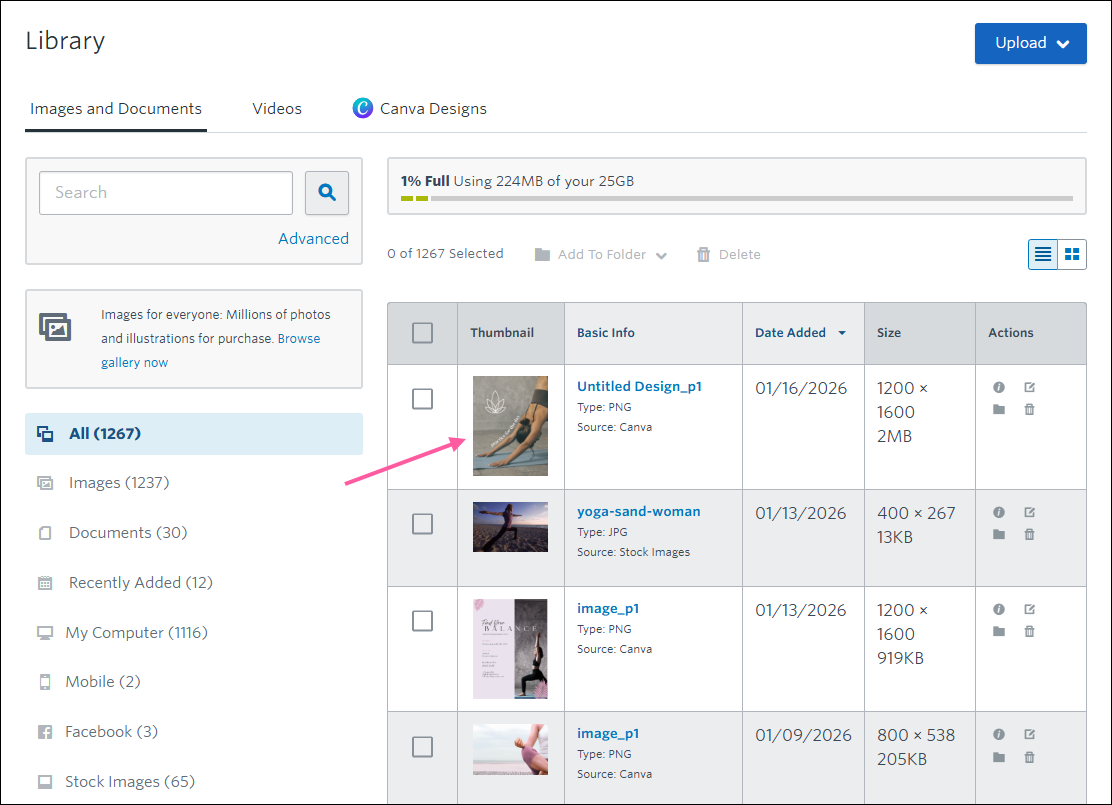
Task: Click the storage usage progress bar
Action: pyautogui.click(x=737, y=198)
